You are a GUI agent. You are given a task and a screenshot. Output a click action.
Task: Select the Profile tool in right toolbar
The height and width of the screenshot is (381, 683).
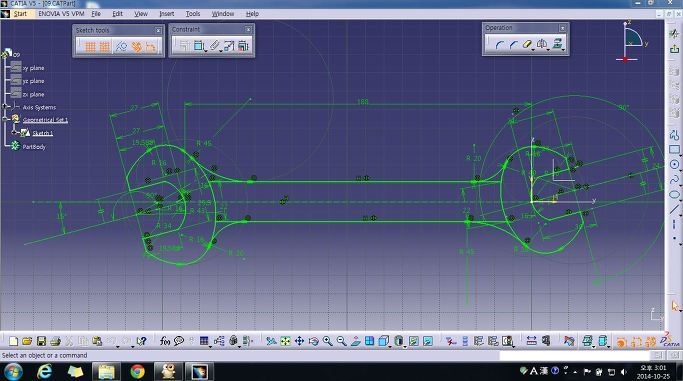point(674,135)
